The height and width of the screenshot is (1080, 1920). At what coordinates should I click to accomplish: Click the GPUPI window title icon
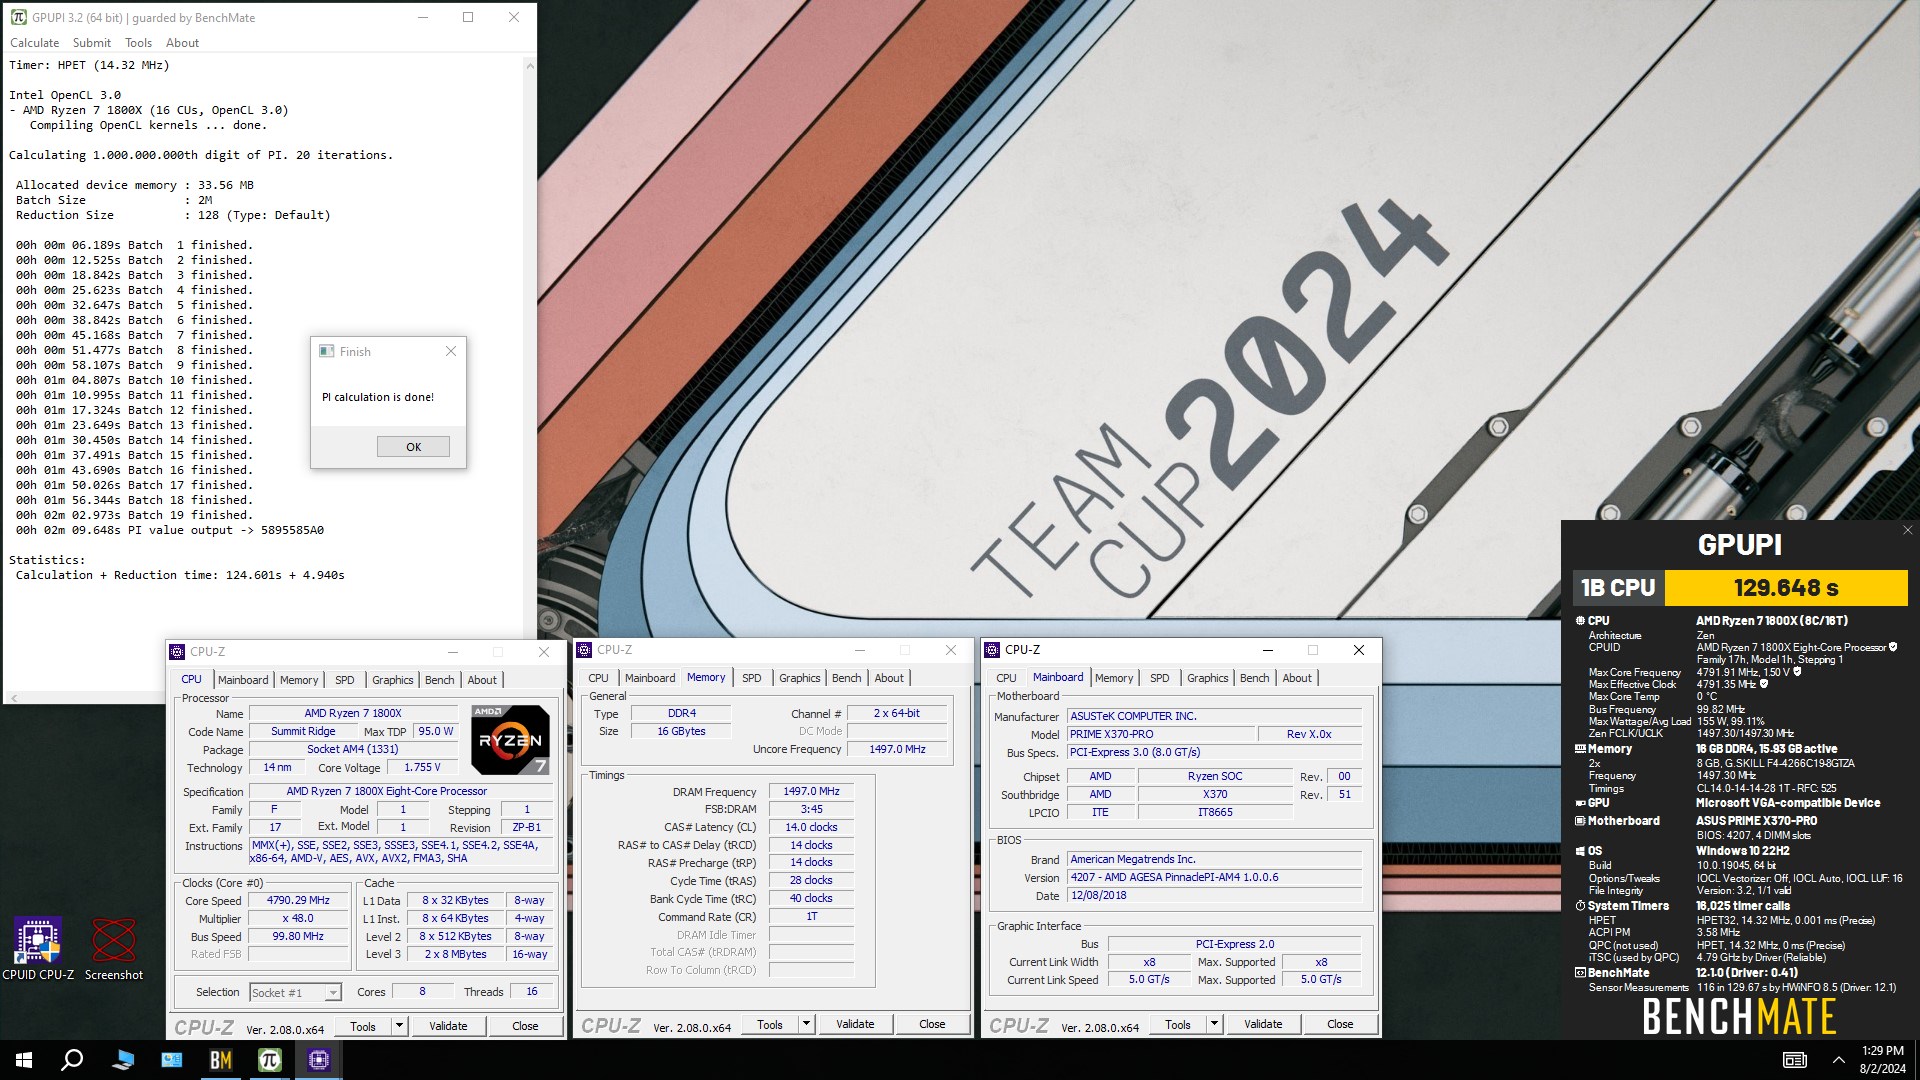pyautogui.click(x=18, y=17)
